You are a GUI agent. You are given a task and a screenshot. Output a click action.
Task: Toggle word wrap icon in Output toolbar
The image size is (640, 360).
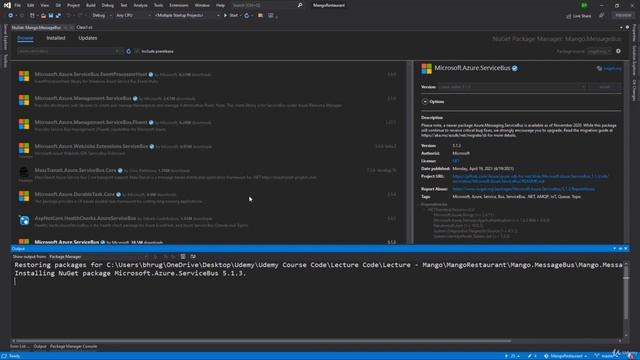point(193,257)
